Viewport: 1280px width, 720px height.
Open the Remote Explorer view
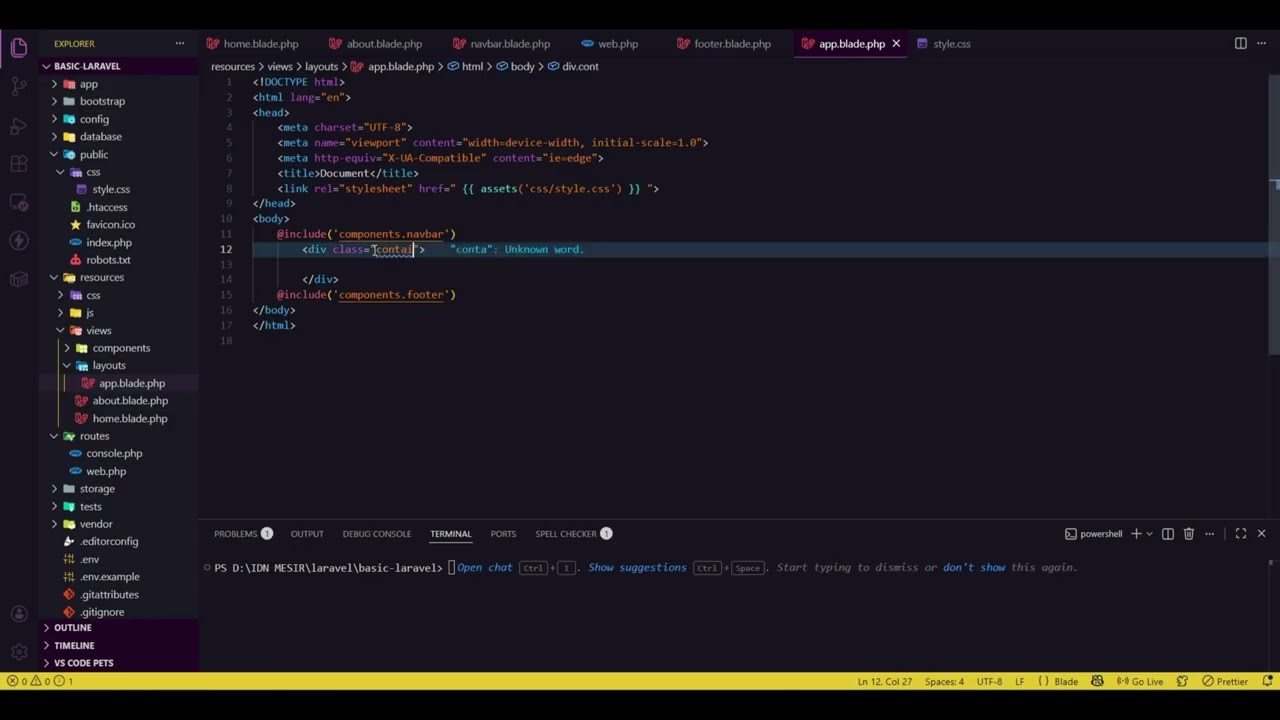(x=18, y=202)
